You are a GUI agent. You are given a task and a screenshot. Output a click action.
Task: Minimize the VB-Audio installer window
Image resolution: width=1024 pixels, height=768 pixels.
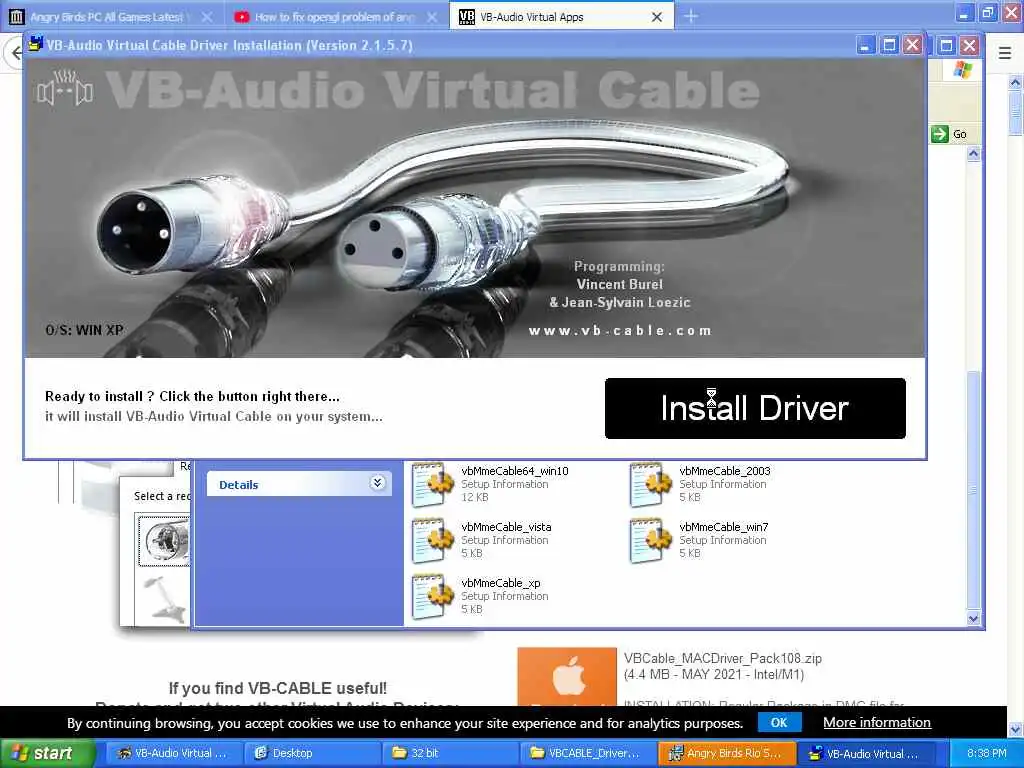coord(866,46)
